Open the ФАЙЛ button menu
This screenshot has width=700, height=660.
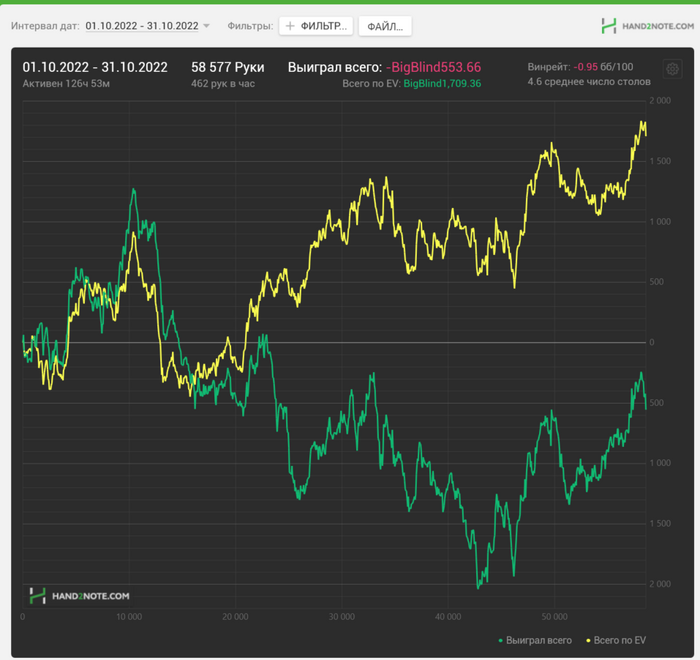384,26
